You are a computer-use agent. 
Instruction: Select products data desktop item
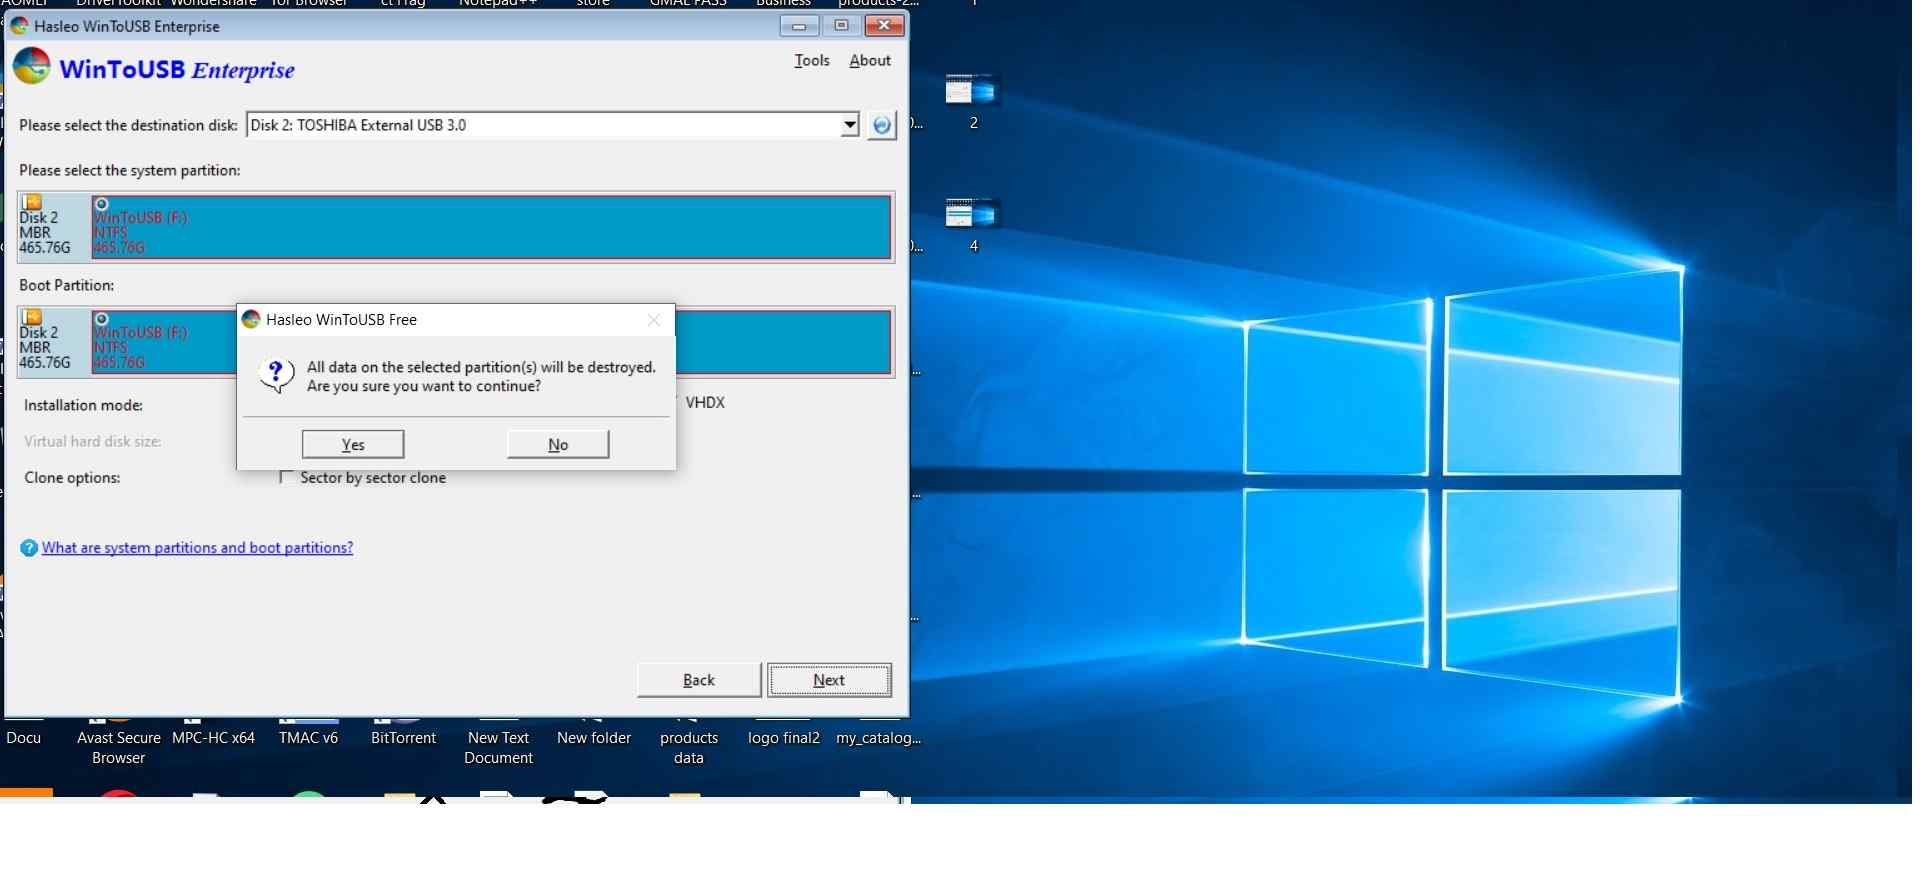pos(689,744)
